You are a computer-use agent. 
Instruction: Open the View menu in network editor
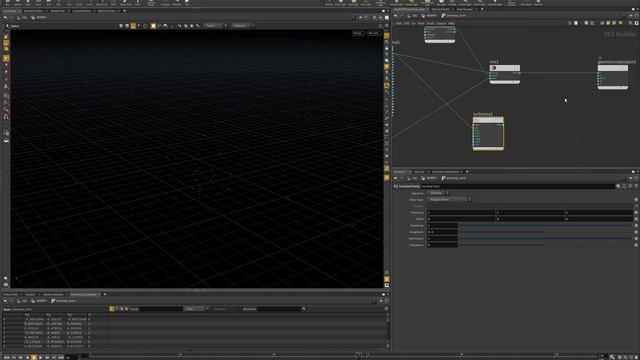click(421, 23)
